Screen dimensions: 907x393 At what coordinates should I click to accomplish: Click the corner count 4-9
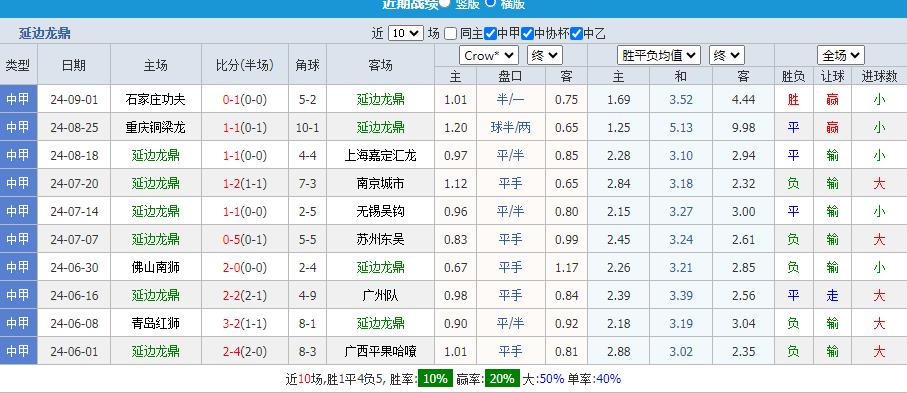point(307,295)
